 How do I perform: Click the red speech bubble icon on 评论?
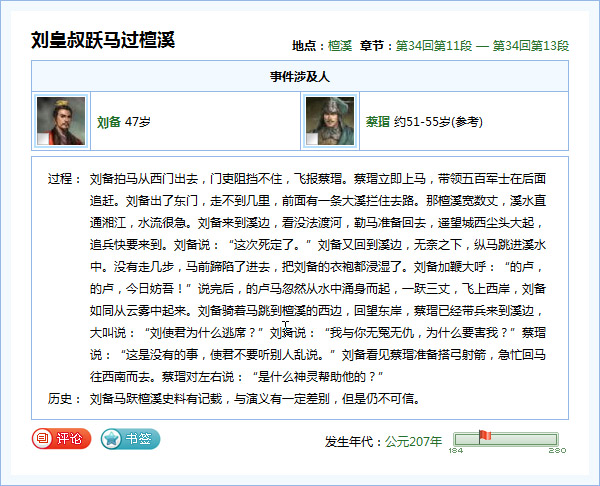[x=43, y=438]
